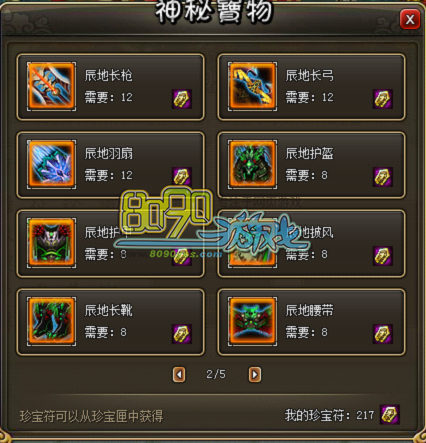This screenshot has width=426, height=443.
Task: Click the token icon in 辰地披风 row
Action: tap(383, 256)
